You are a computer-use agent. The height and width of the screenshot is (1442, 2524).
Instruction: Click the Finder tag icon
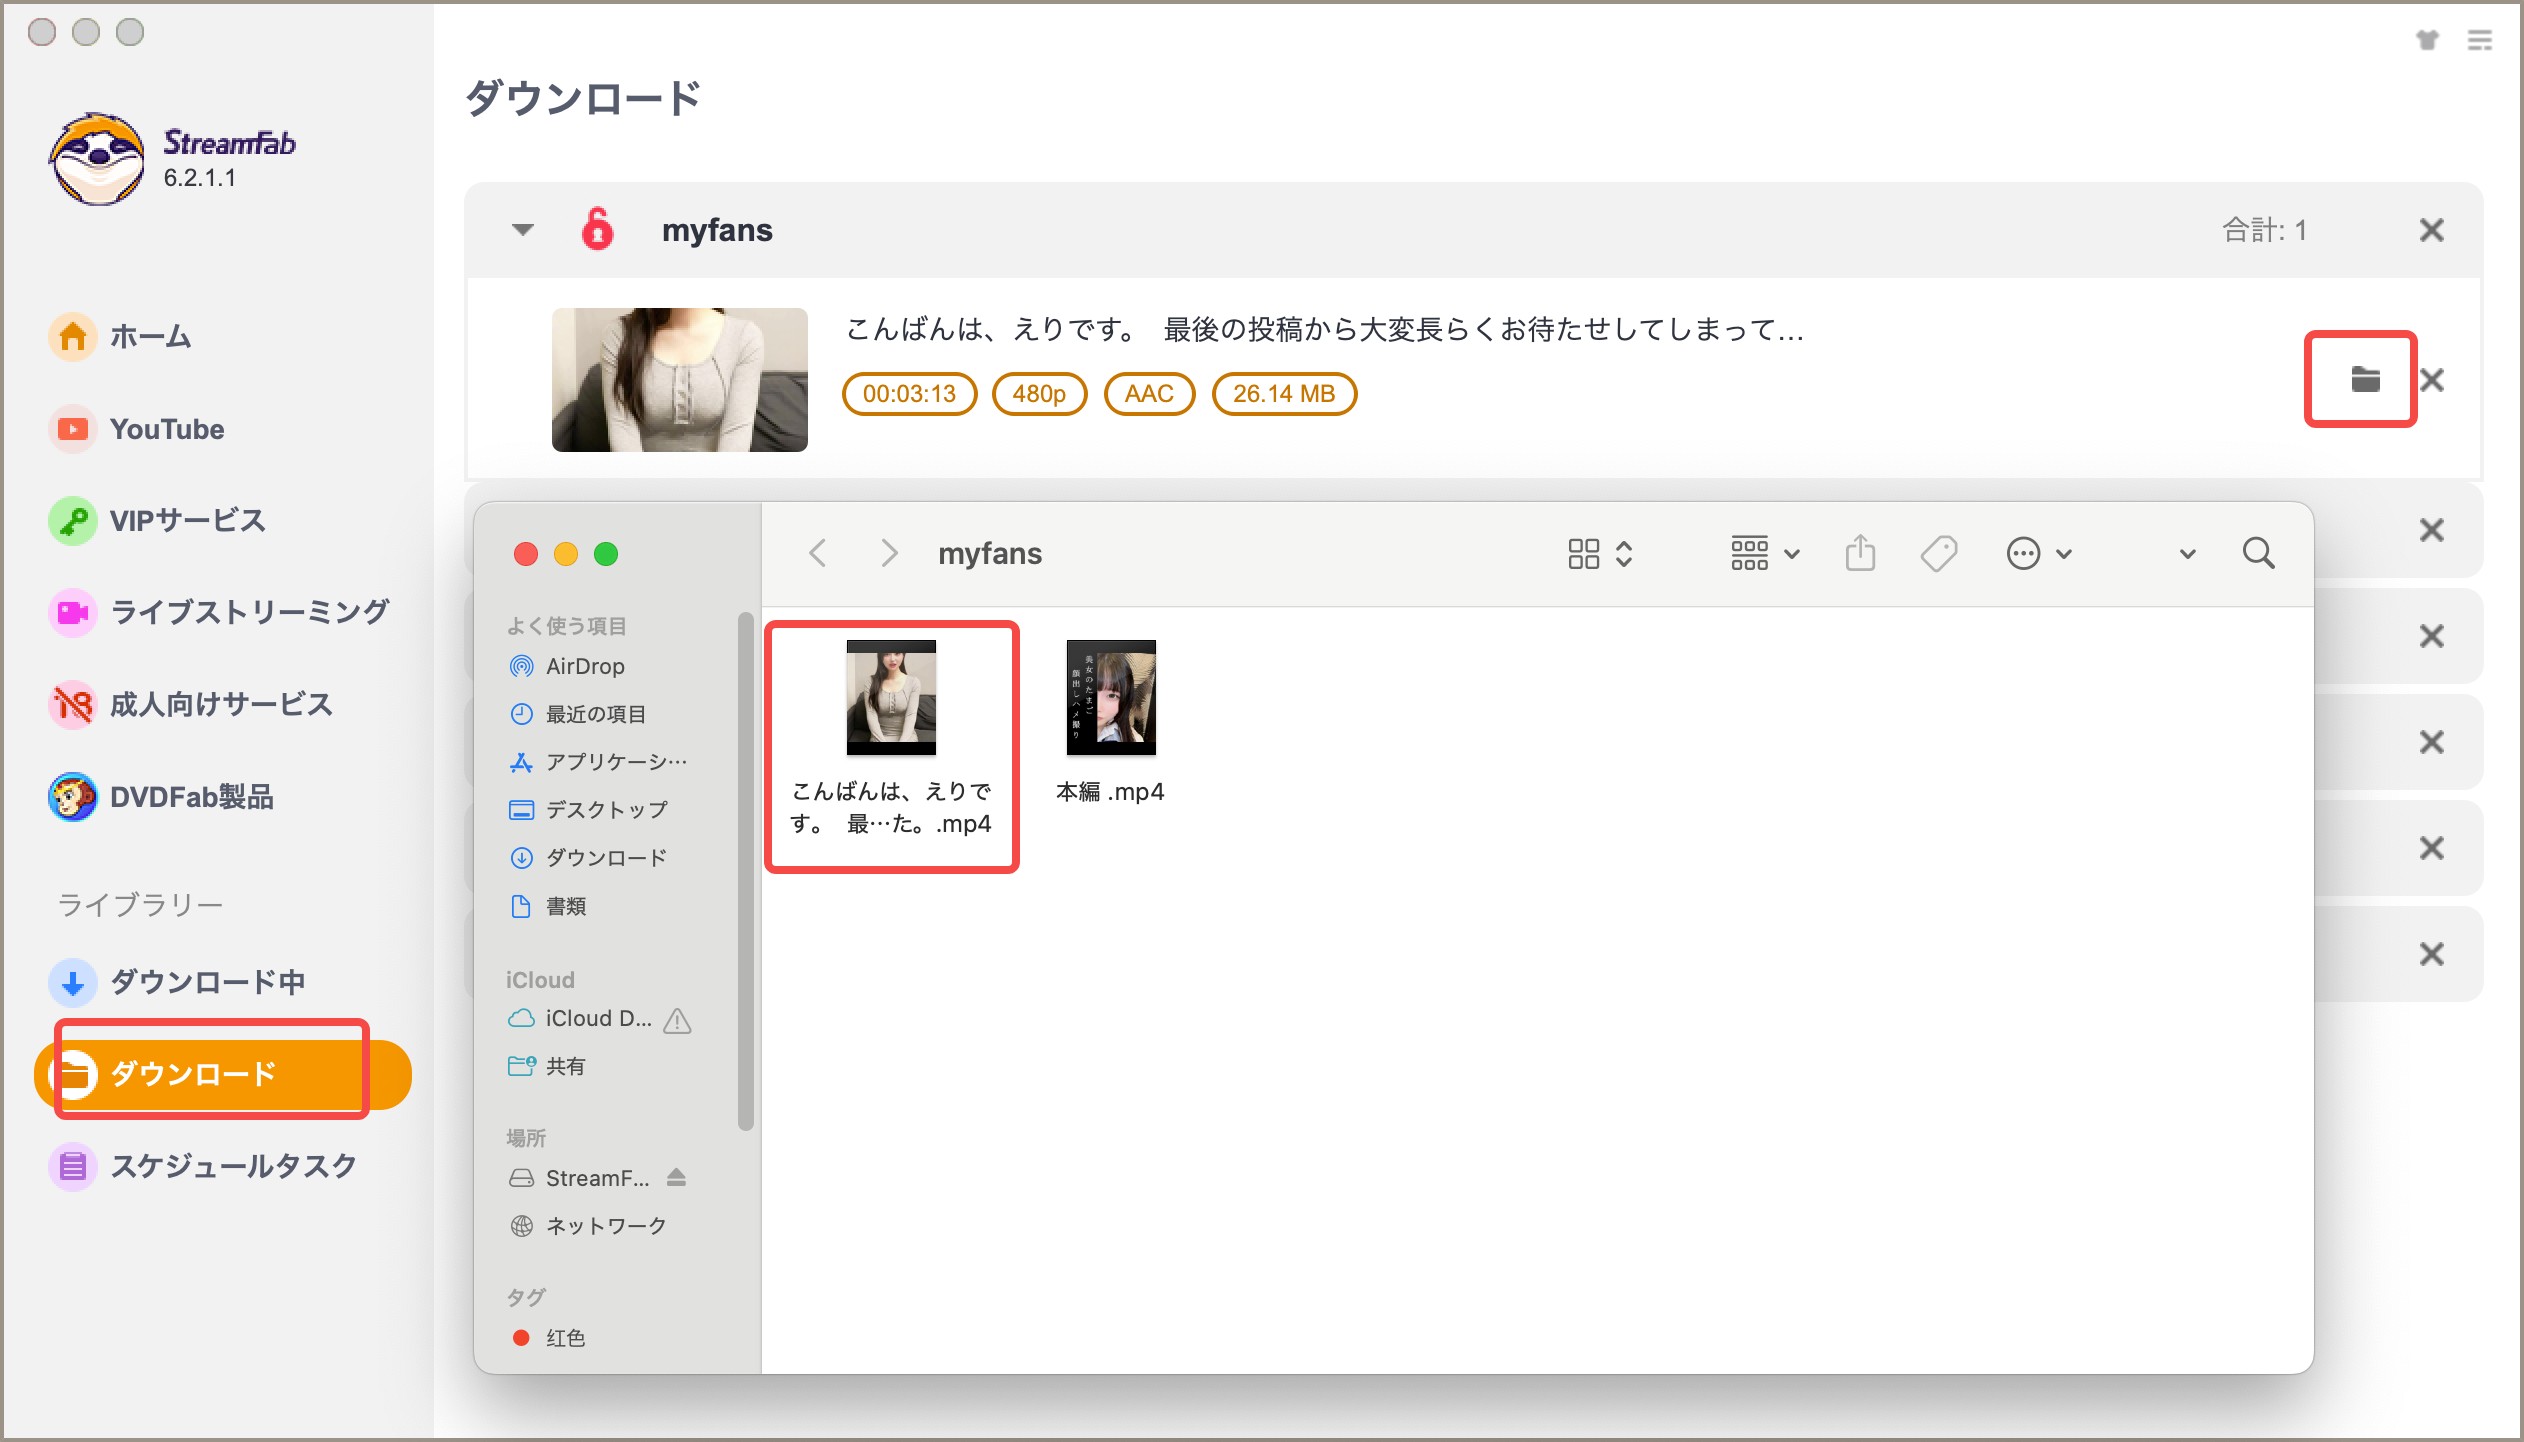[1939, 553]
